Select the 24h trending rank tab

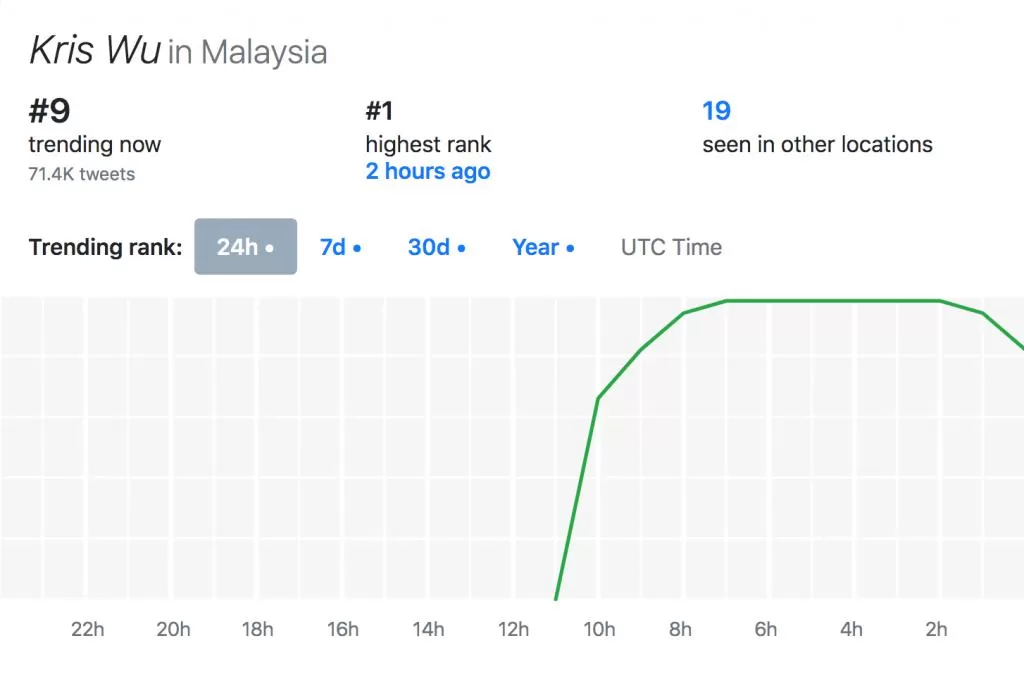[x=246, y=247]
